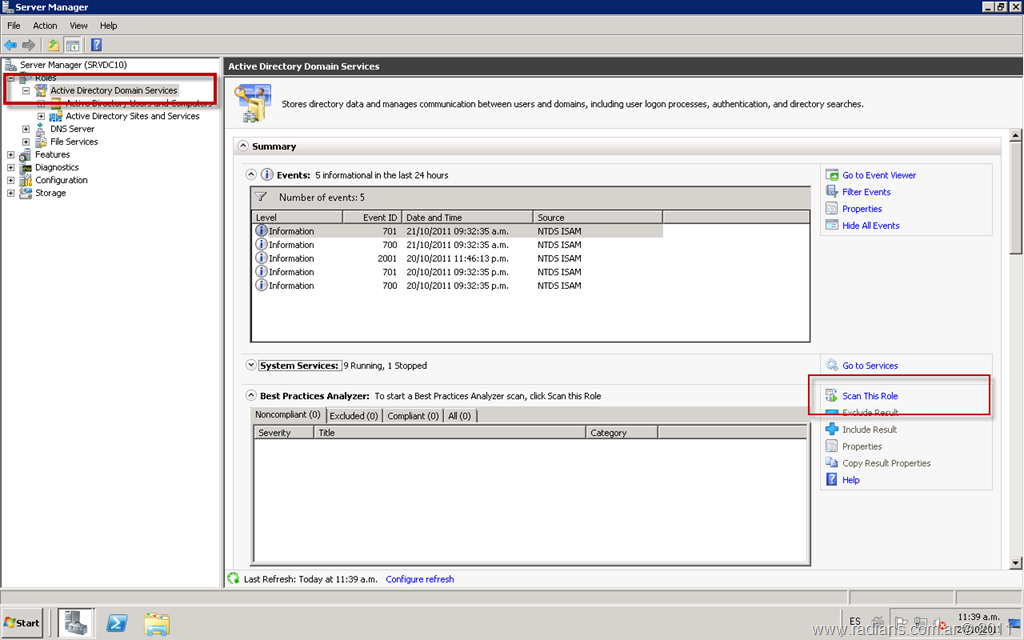Click the Configure refresh link

(420, 579)
